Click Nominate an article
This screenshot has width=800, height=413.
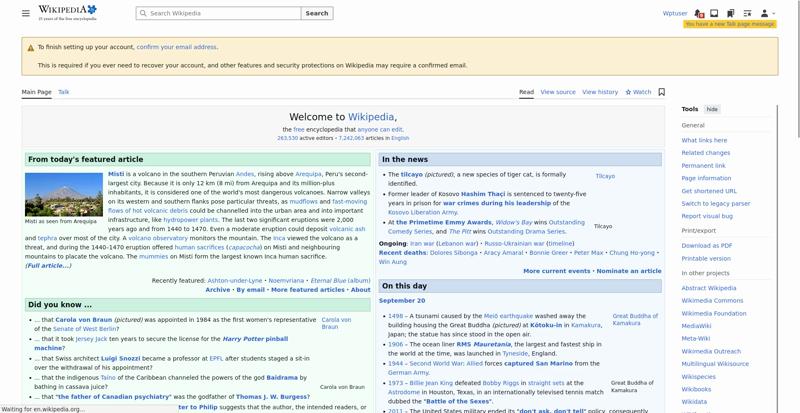pos(629,271)
